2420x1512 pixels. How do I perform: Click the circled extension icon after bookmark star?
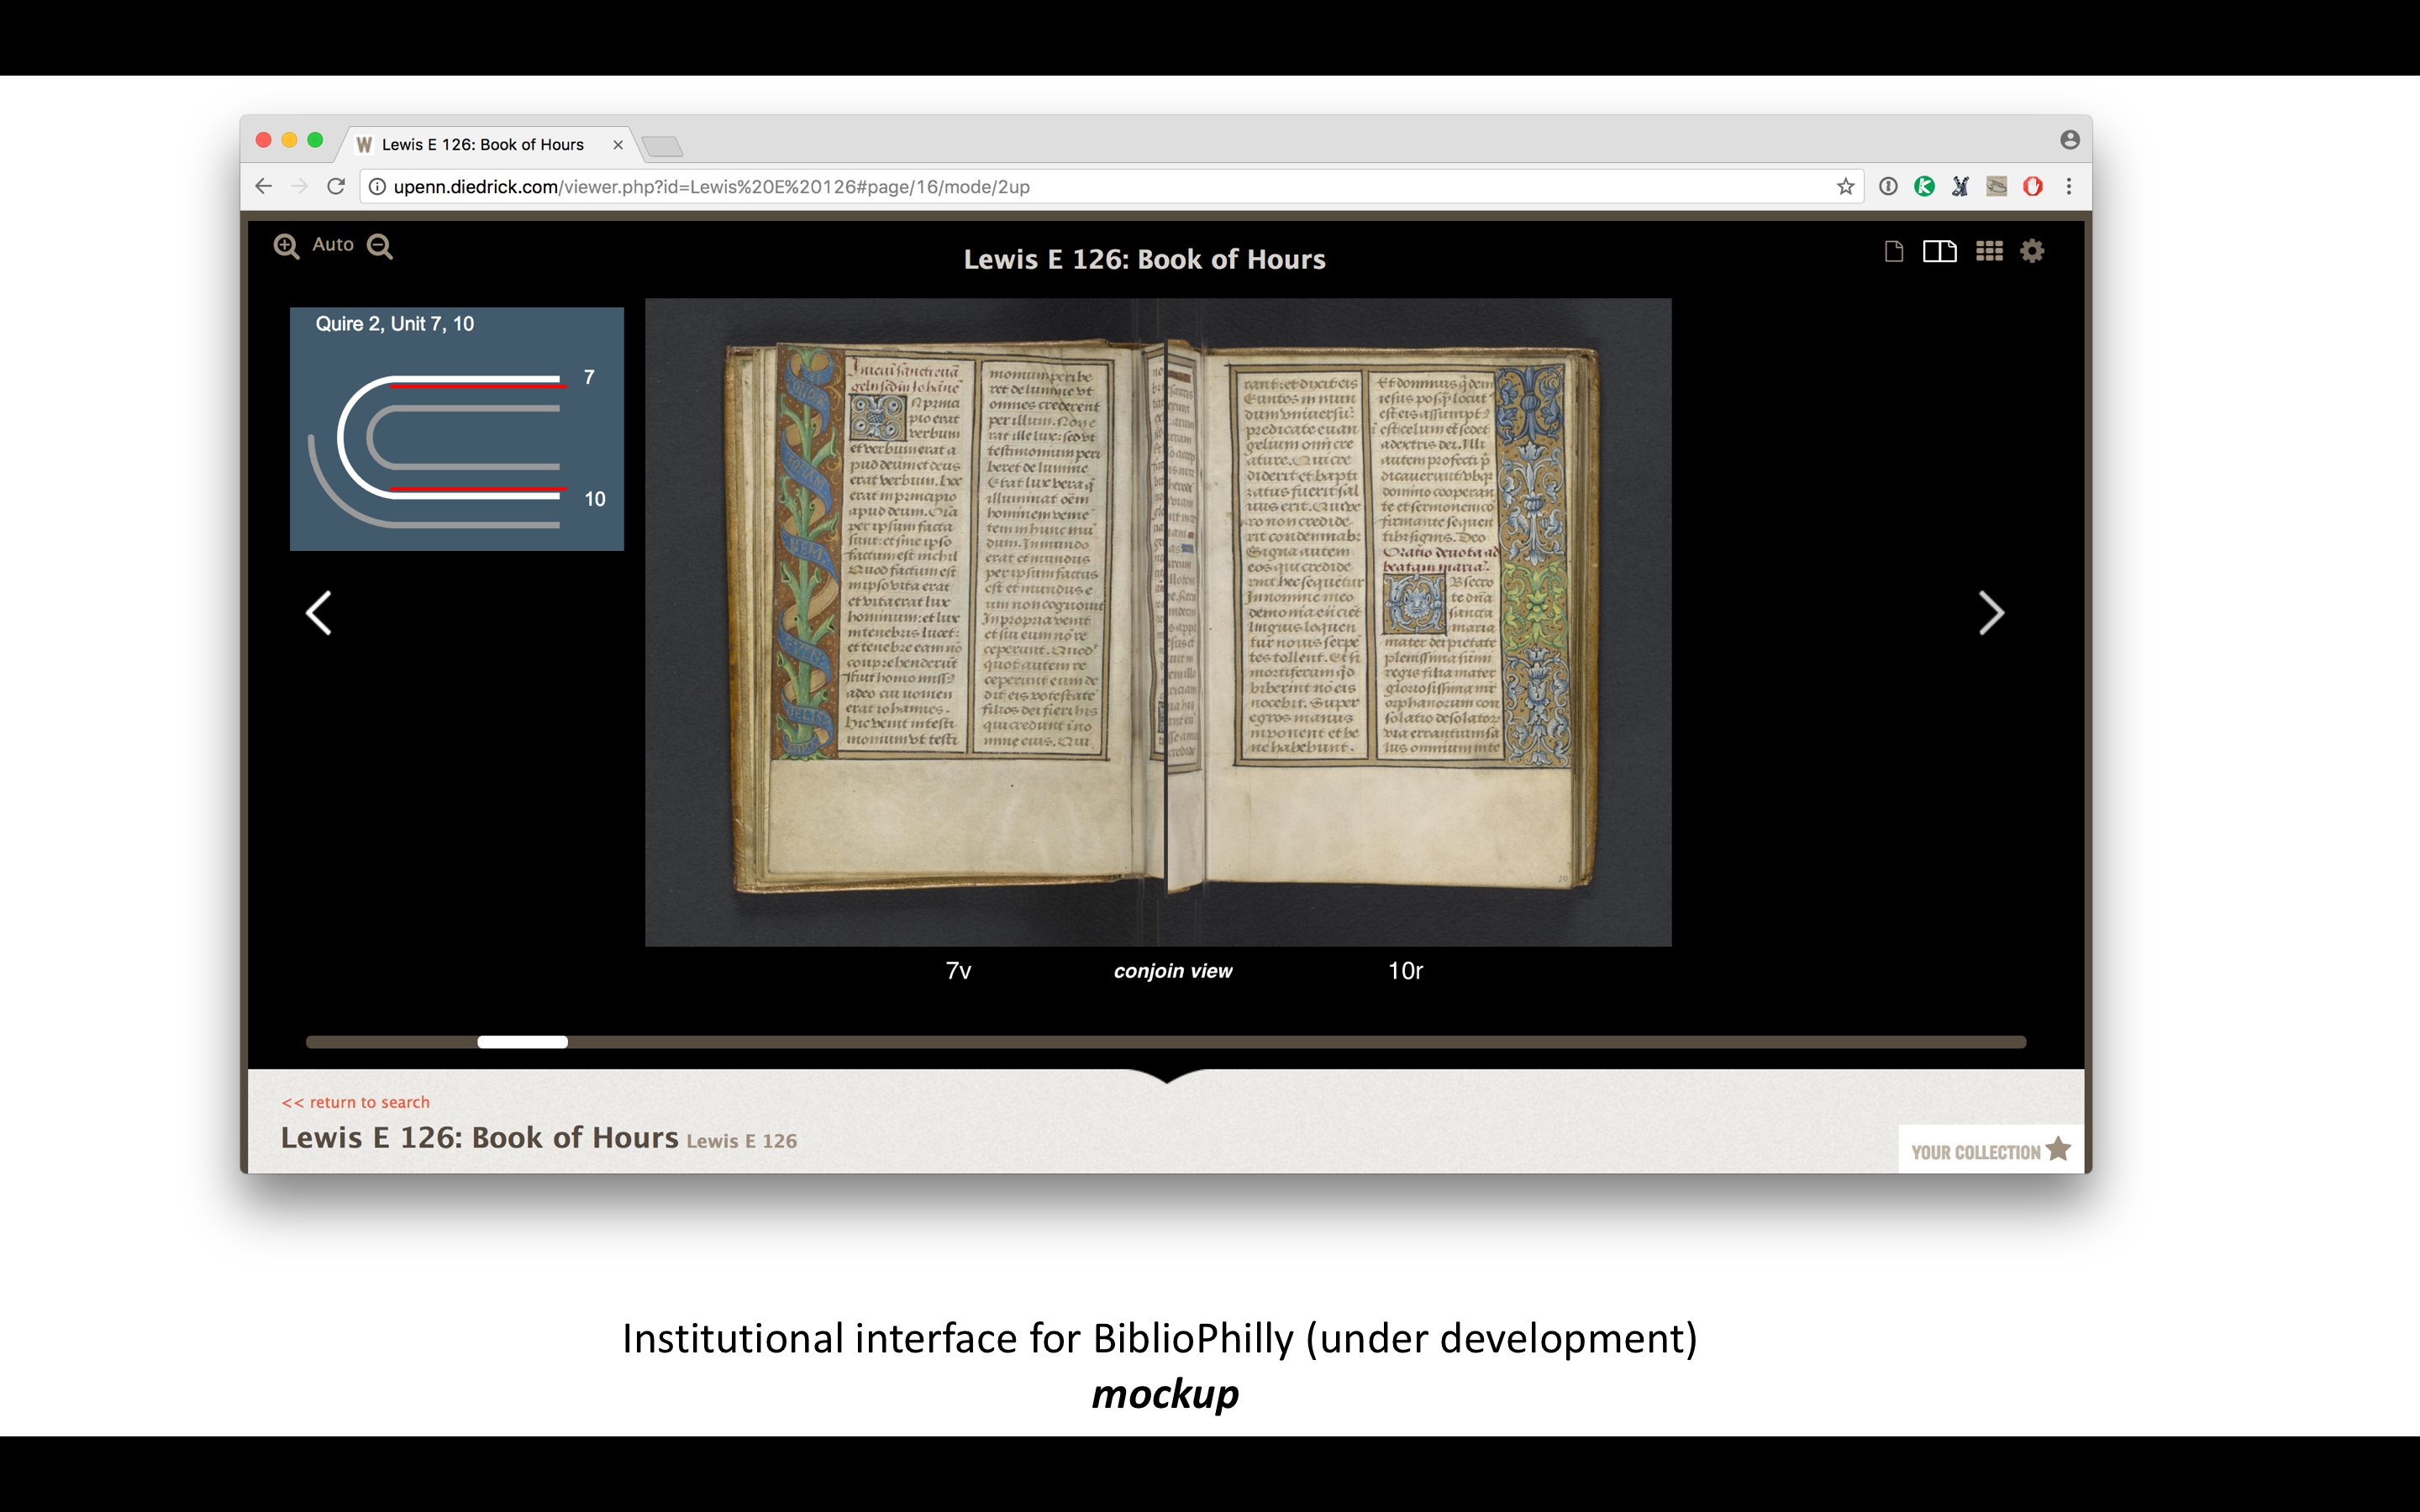1888,186
